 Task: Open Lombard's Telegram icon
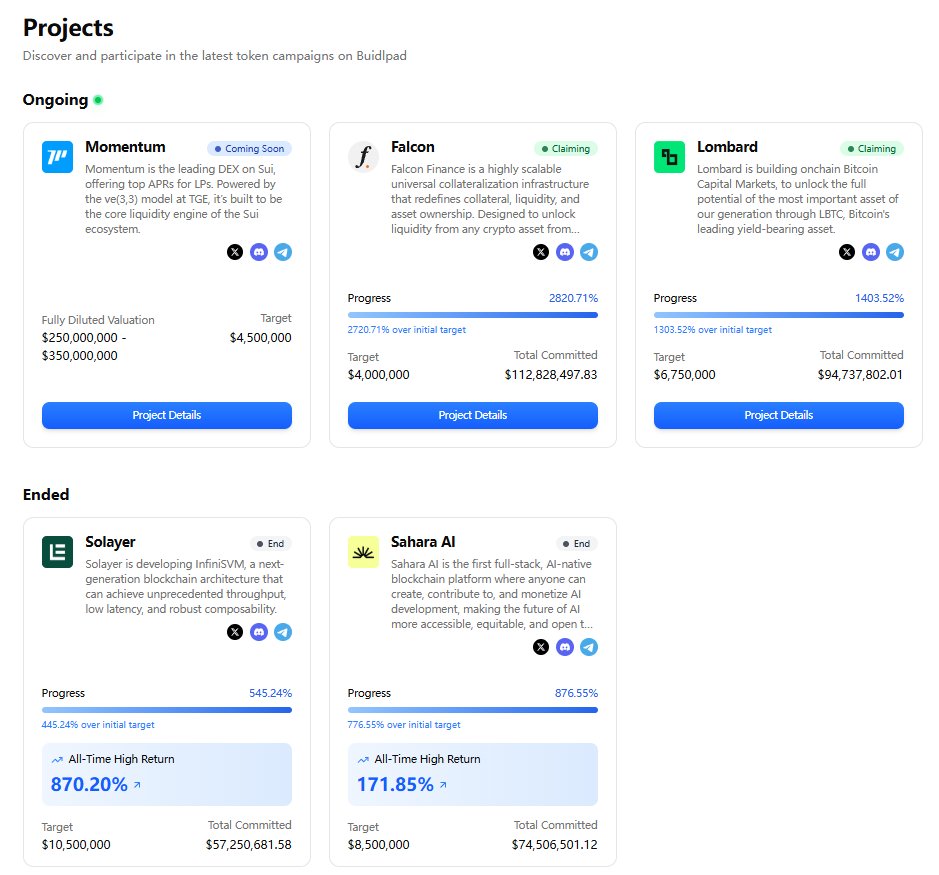tap(895, 252)
